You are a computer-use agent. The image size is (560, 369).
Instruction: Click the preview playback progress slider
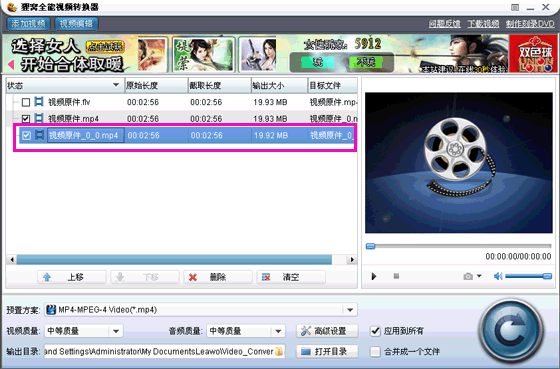[x=459, y=246]
